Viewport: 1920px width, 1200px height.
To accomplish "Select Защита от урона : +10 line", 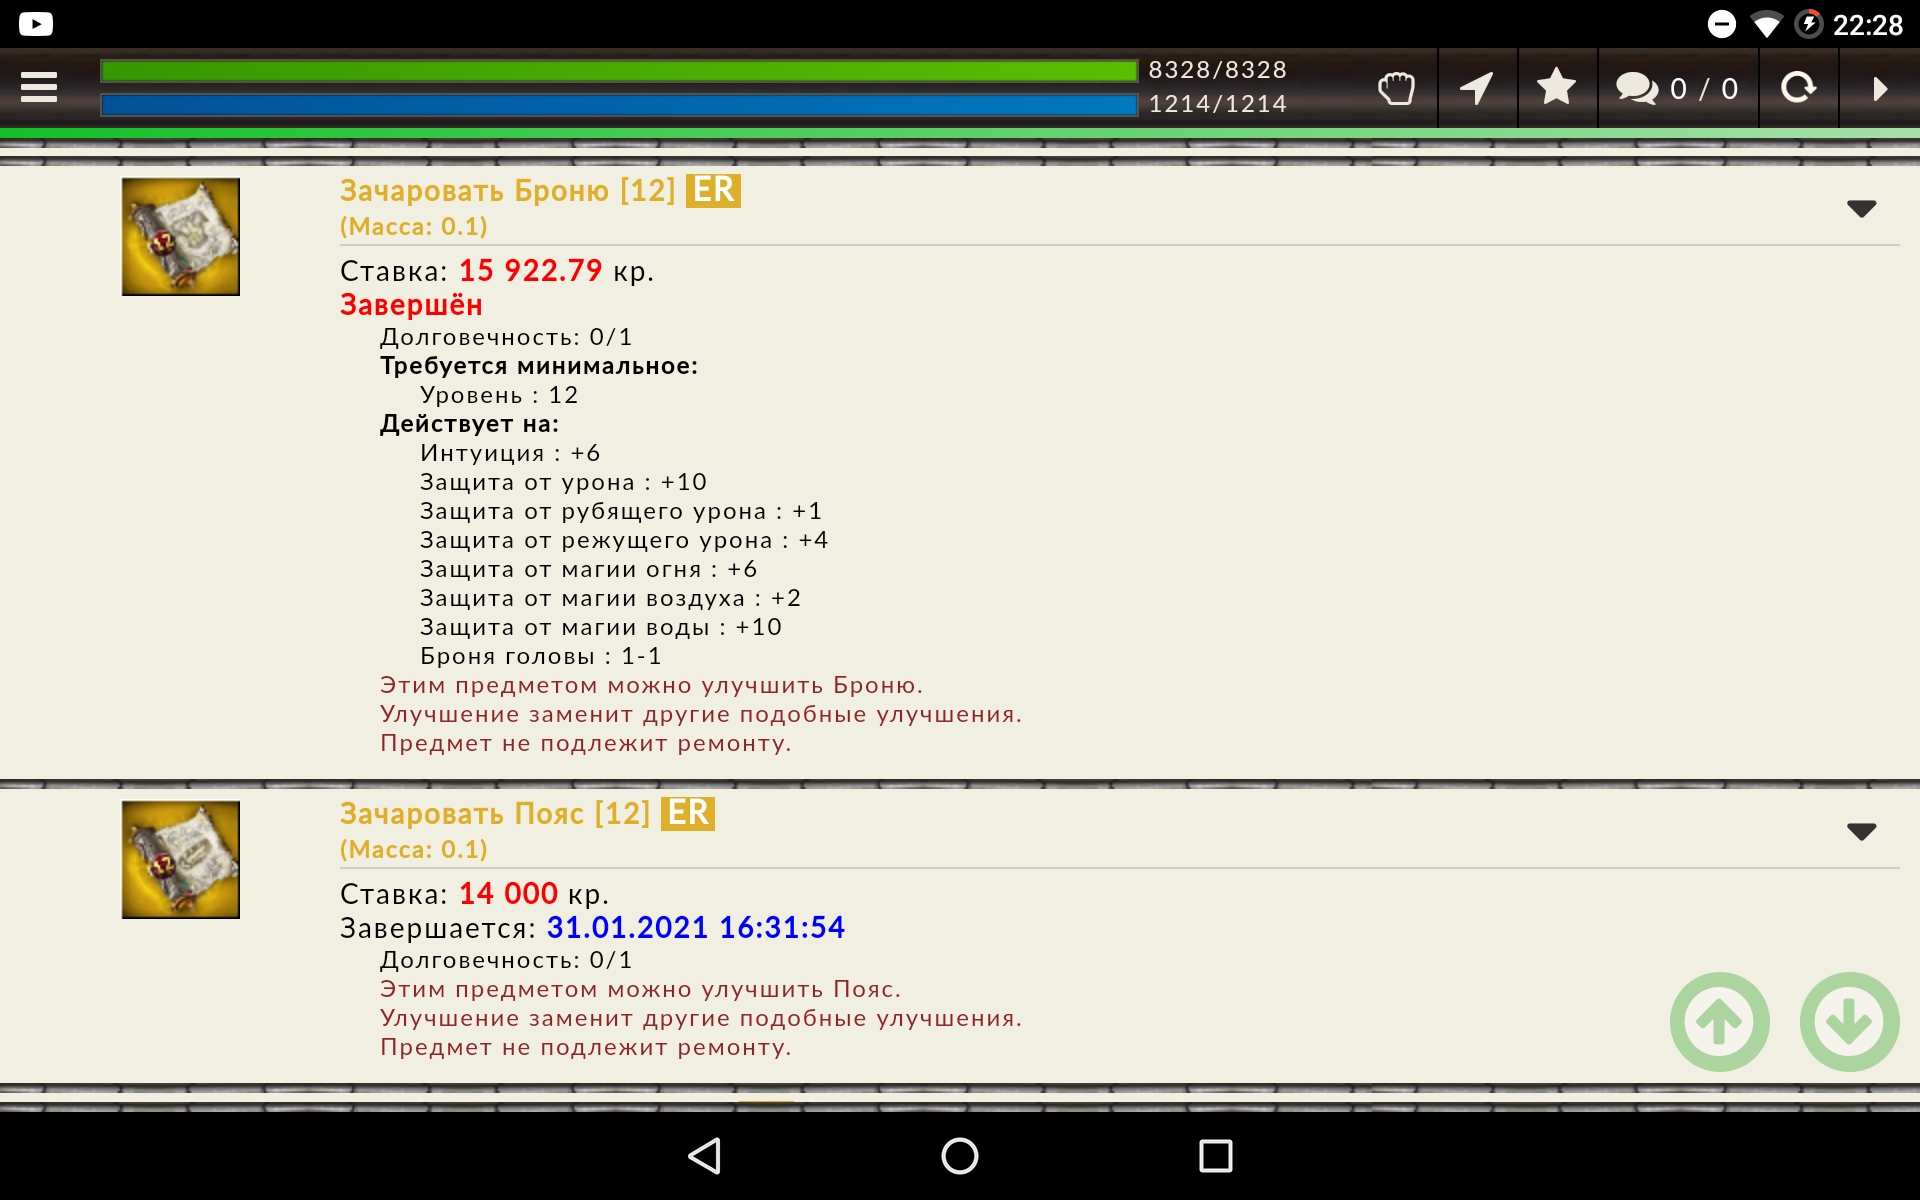I will pos(563,482).
